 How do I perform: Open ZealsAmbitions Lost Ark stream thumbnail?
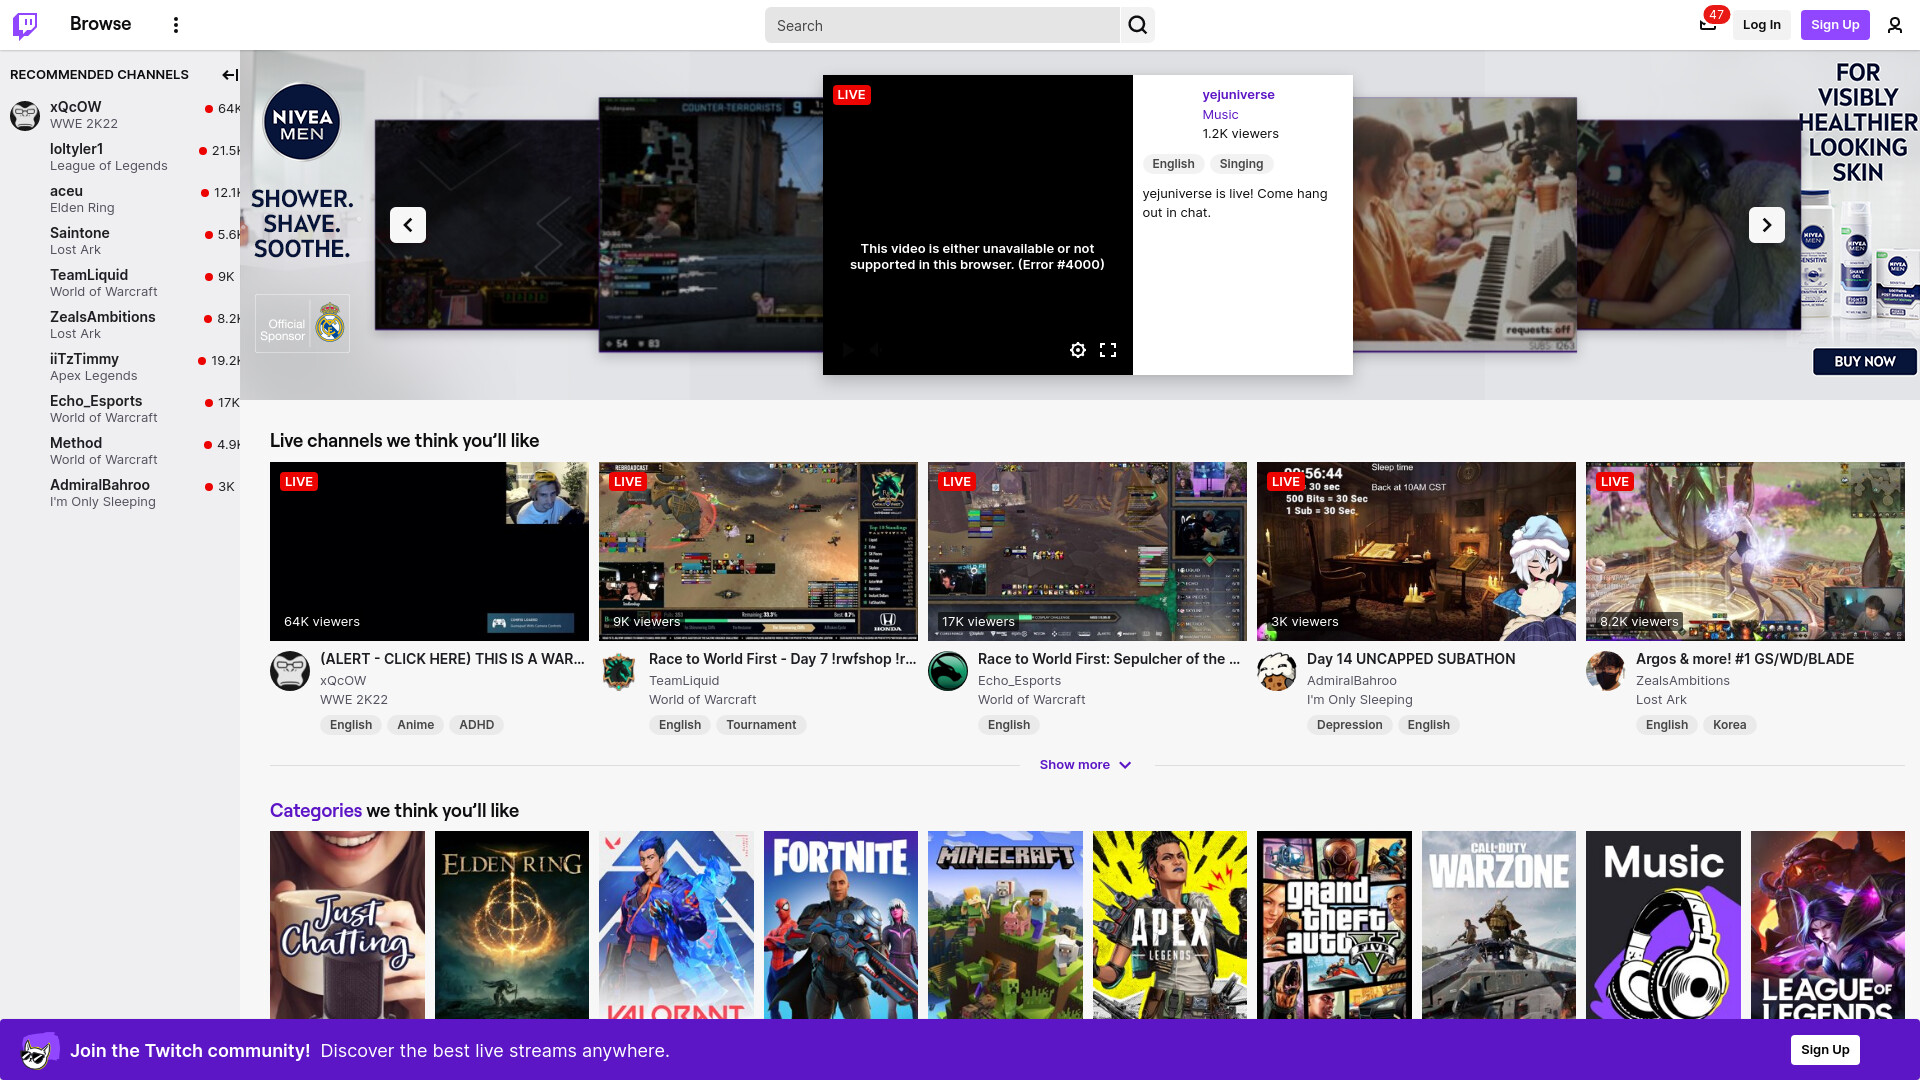pos(1745,551)
